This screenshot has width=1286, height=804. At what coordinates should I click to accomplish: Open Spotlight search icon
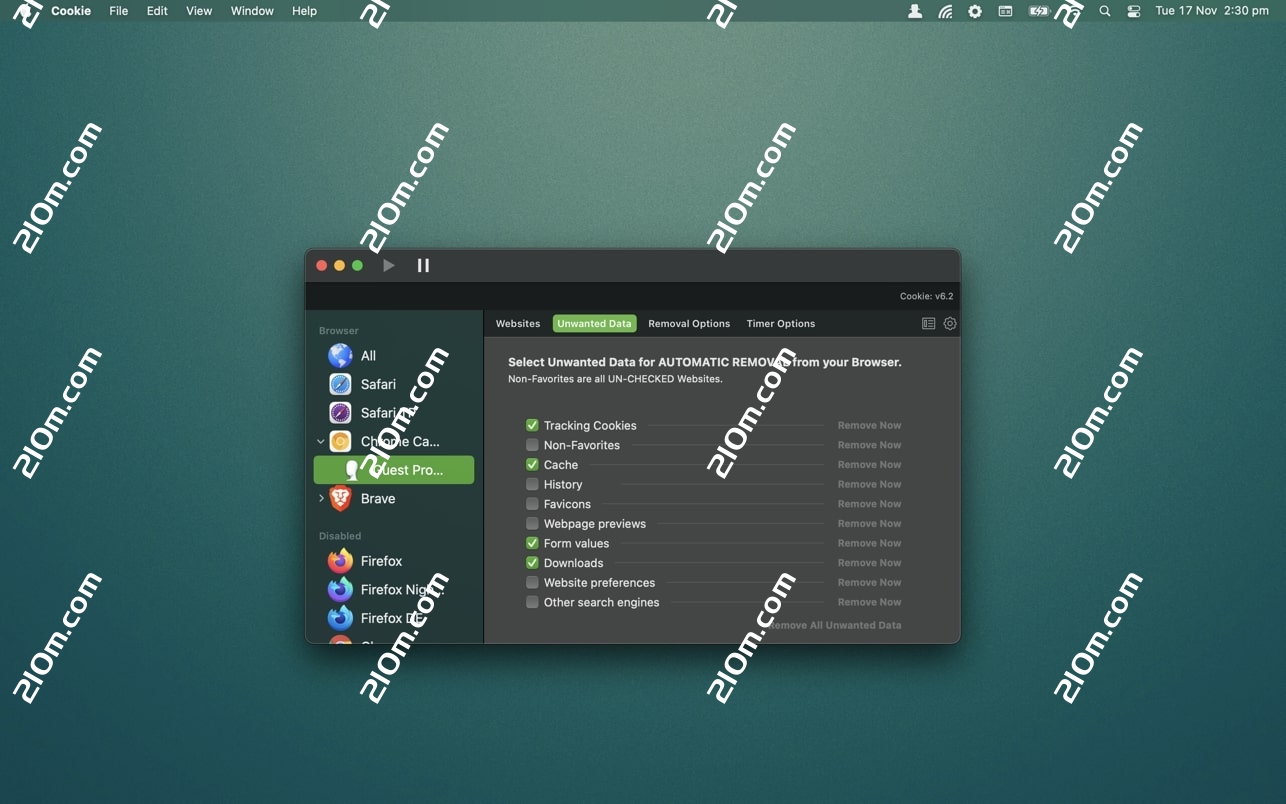coord(1105,11)
